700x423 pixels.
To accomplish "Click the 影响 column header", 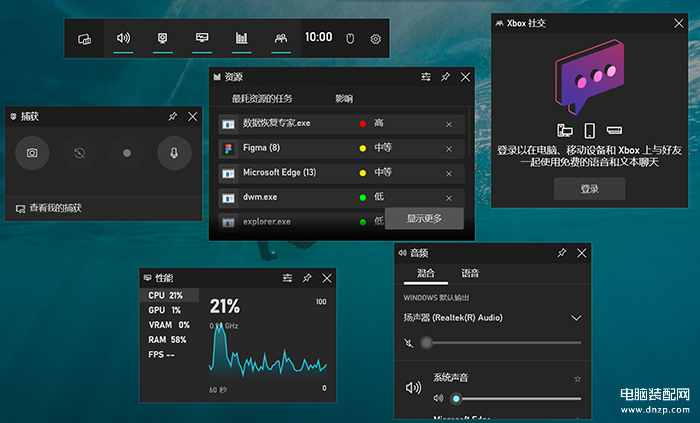I will coord(344,99).
